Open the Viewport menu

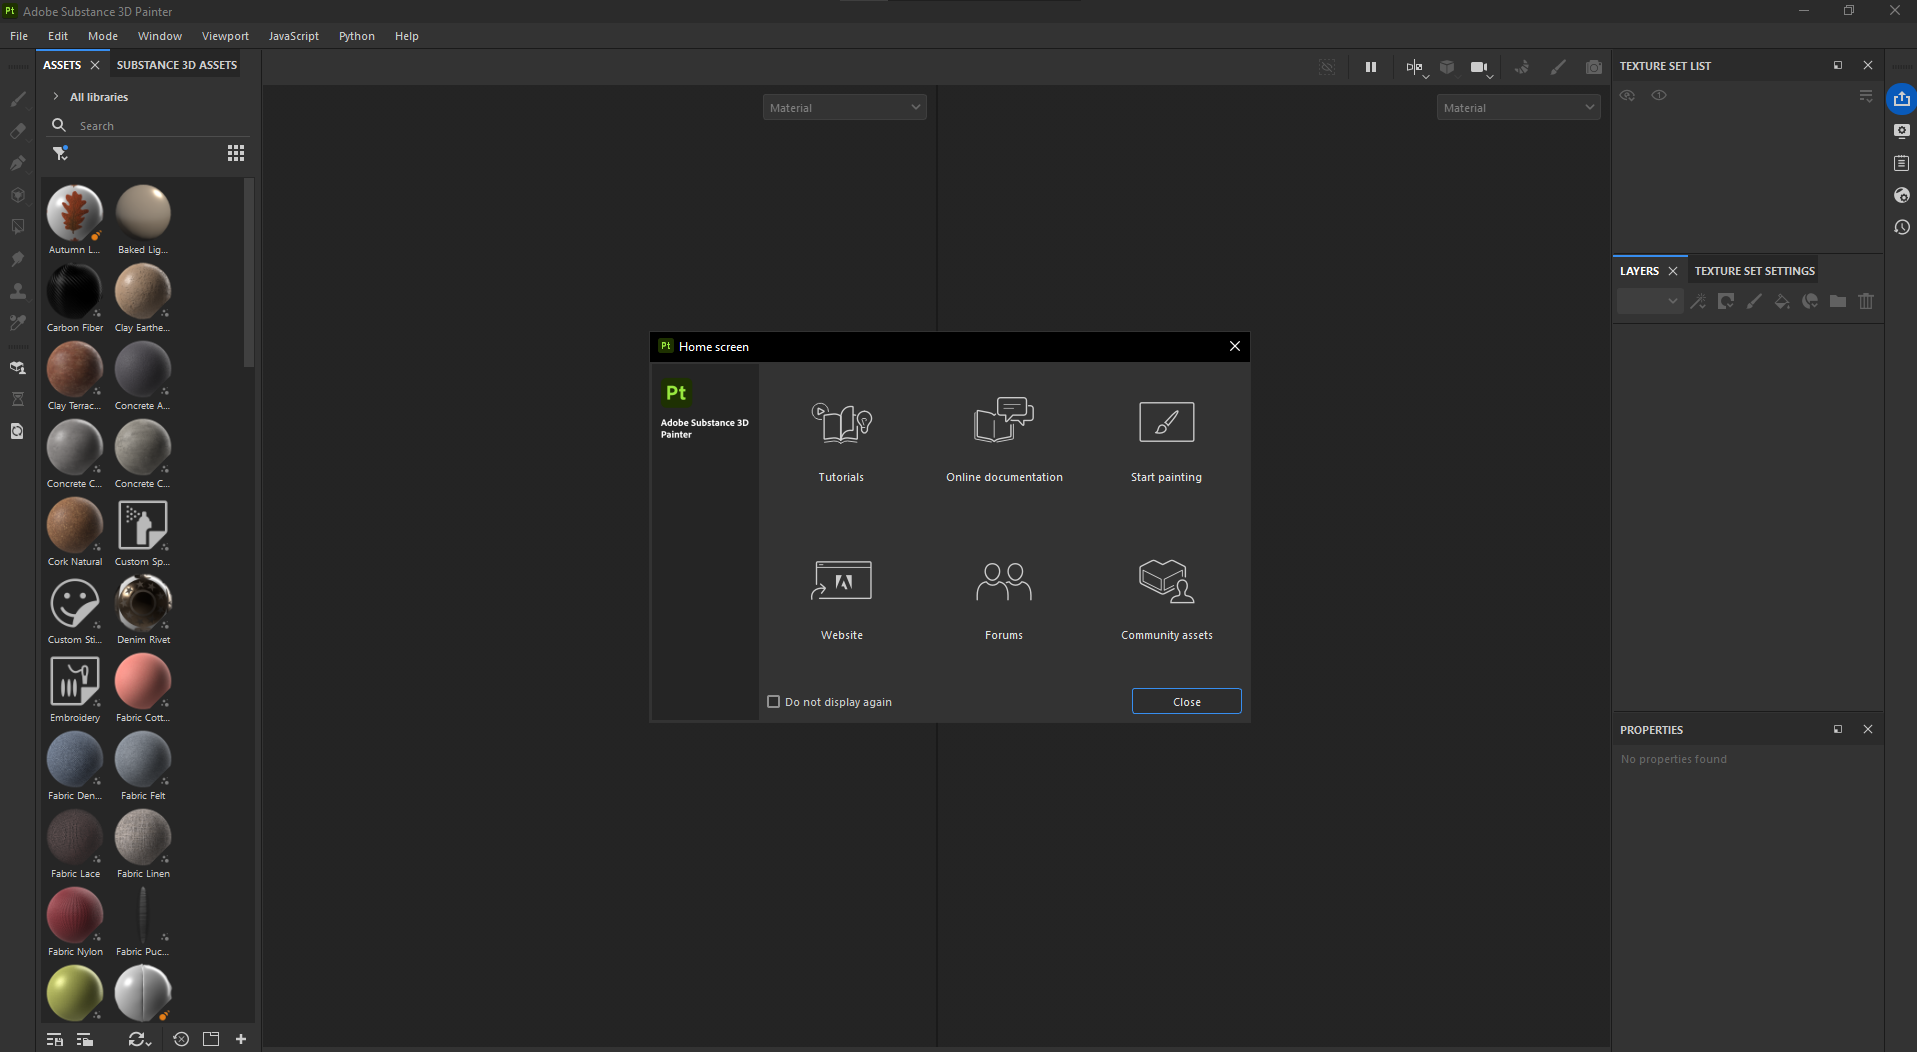click(x=225, y=36)
